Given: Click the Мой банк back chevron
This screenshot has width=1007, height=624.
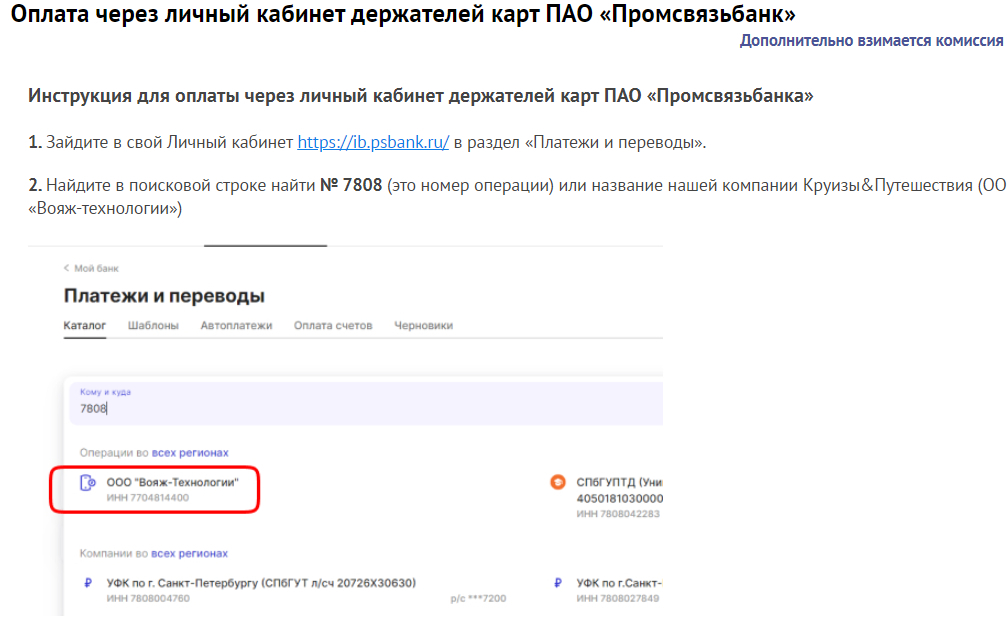Looking at the screenshot, I should click(x=66, y=268).
